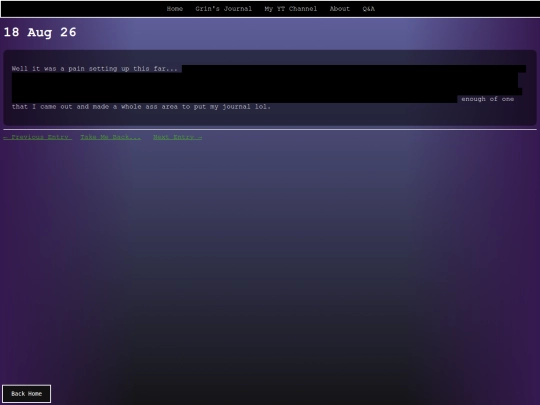
Task: Open My YT Channel link
Action: (291, 9)
